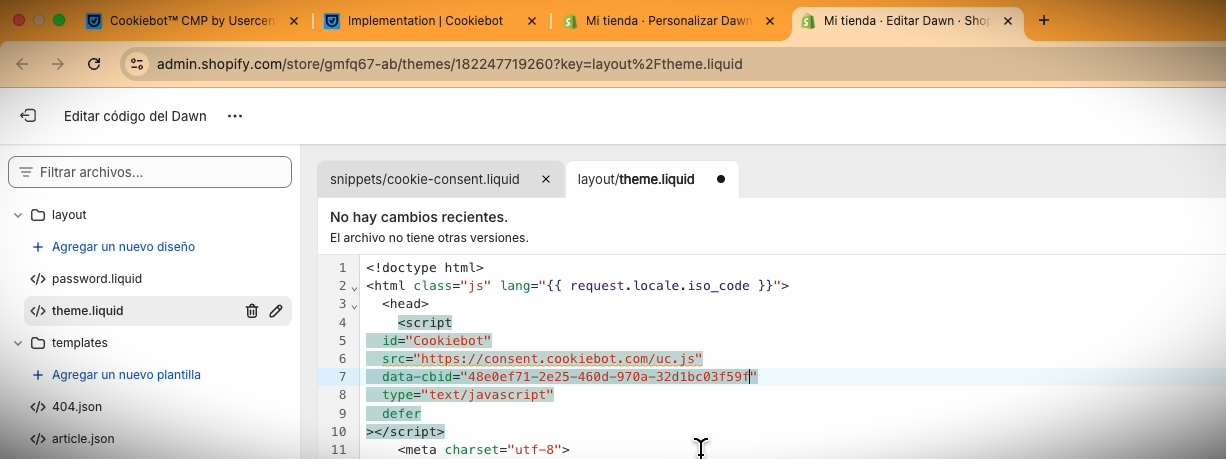The image size is (1226, 459).
Task: Click the id="Cookiebot" code line
Action: (x=437, y=341)
